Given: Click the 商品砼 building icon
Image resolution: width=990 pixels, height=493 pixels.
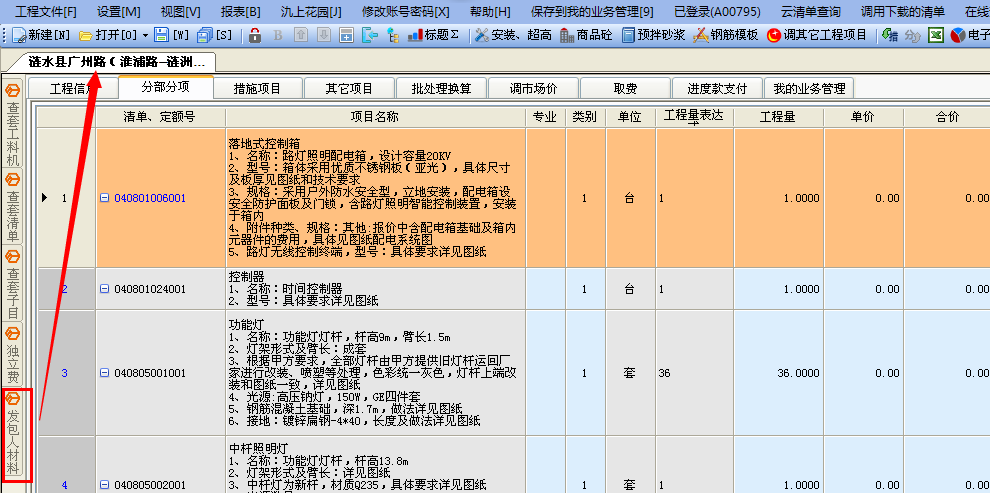Looking at the screenshot, I should click(x=566, y=35).
